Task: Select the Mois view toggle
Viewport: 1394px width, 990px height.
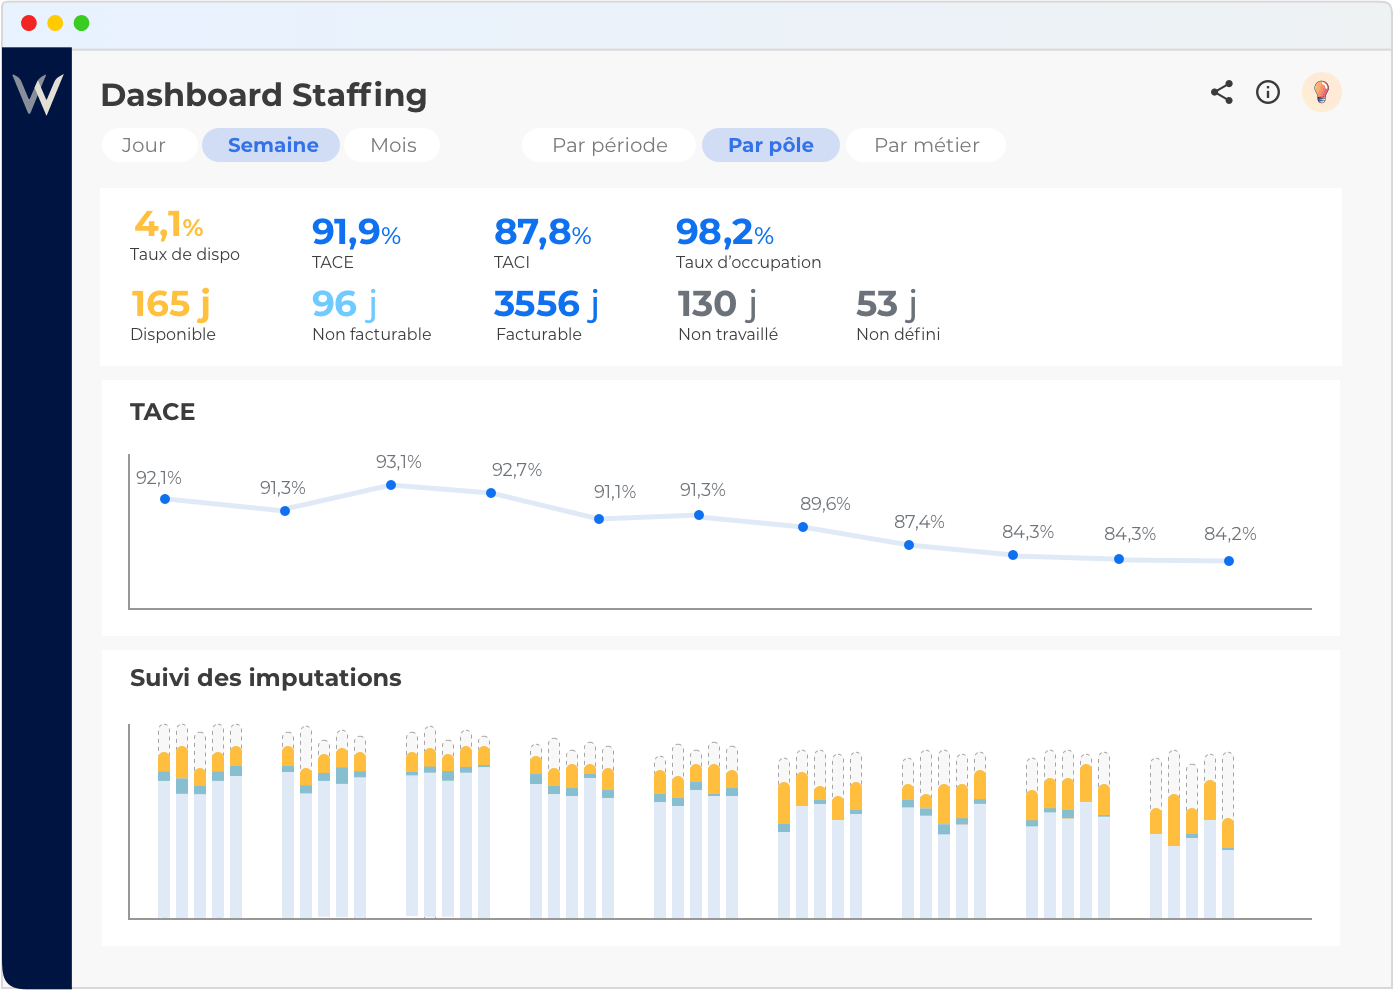Action: click(x=393, y=145)
